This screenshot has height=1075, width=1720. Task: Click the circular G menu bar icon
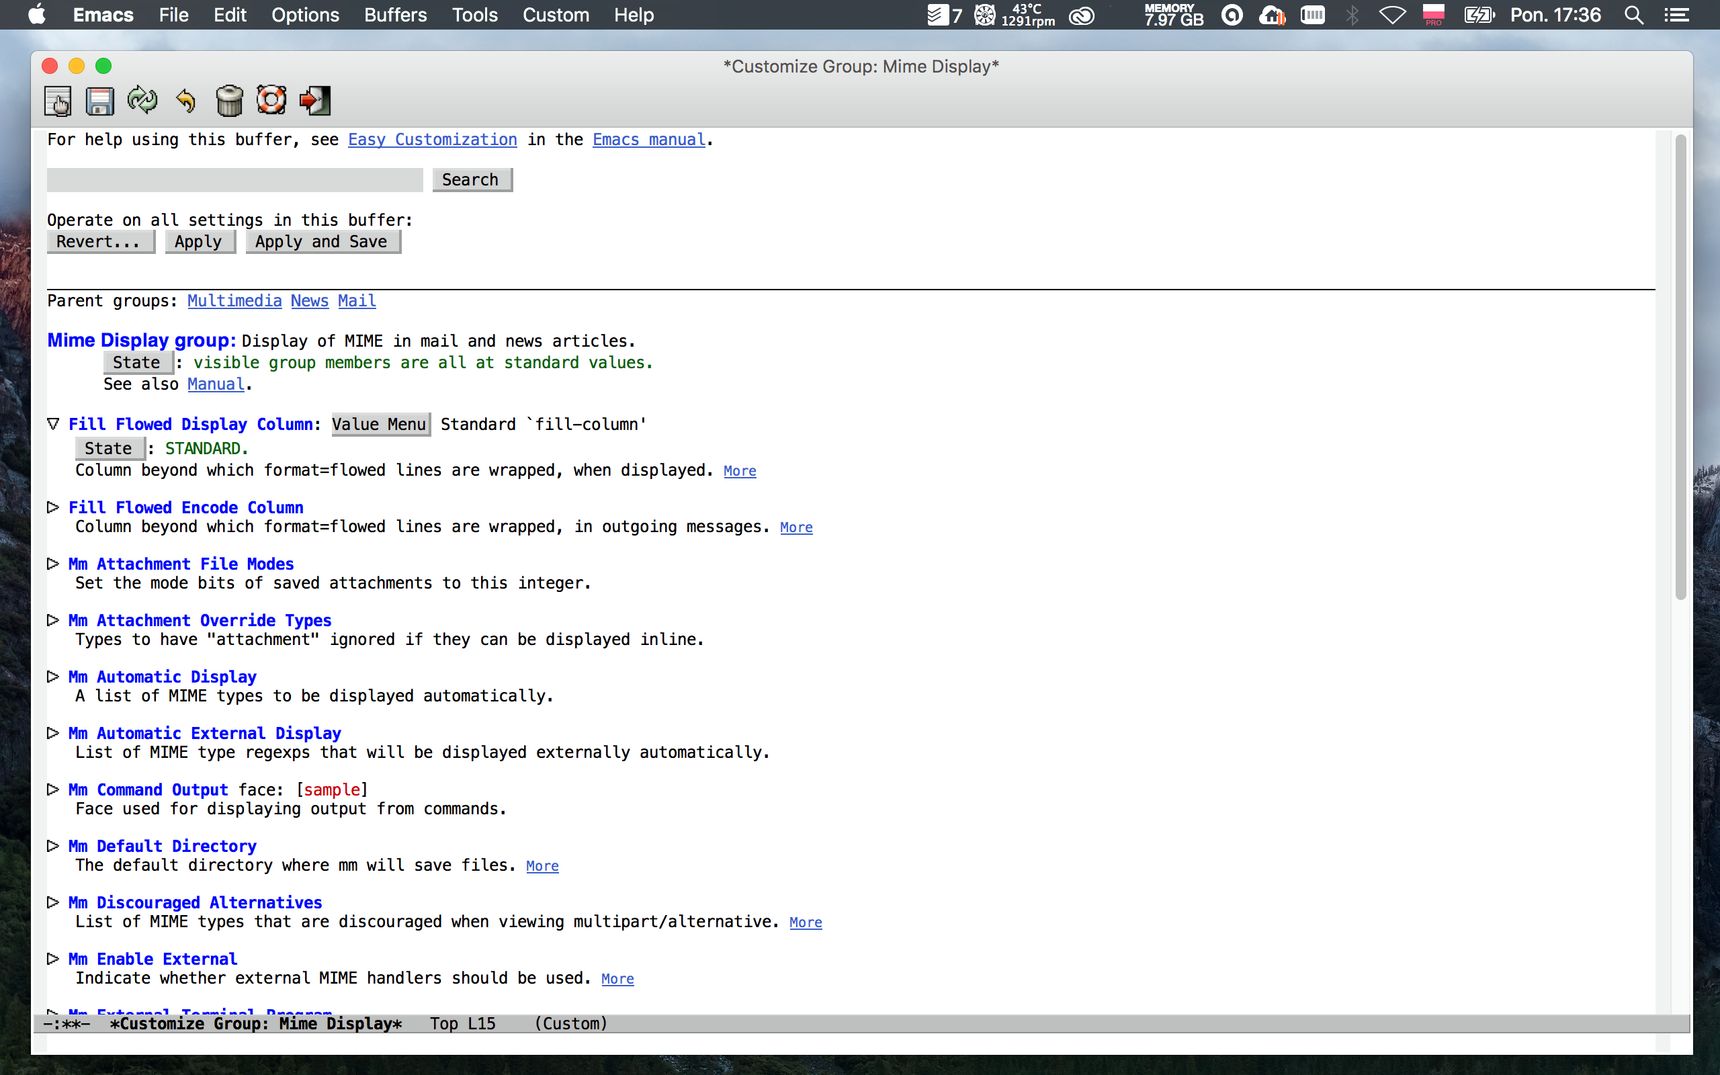click(1232, 15)
